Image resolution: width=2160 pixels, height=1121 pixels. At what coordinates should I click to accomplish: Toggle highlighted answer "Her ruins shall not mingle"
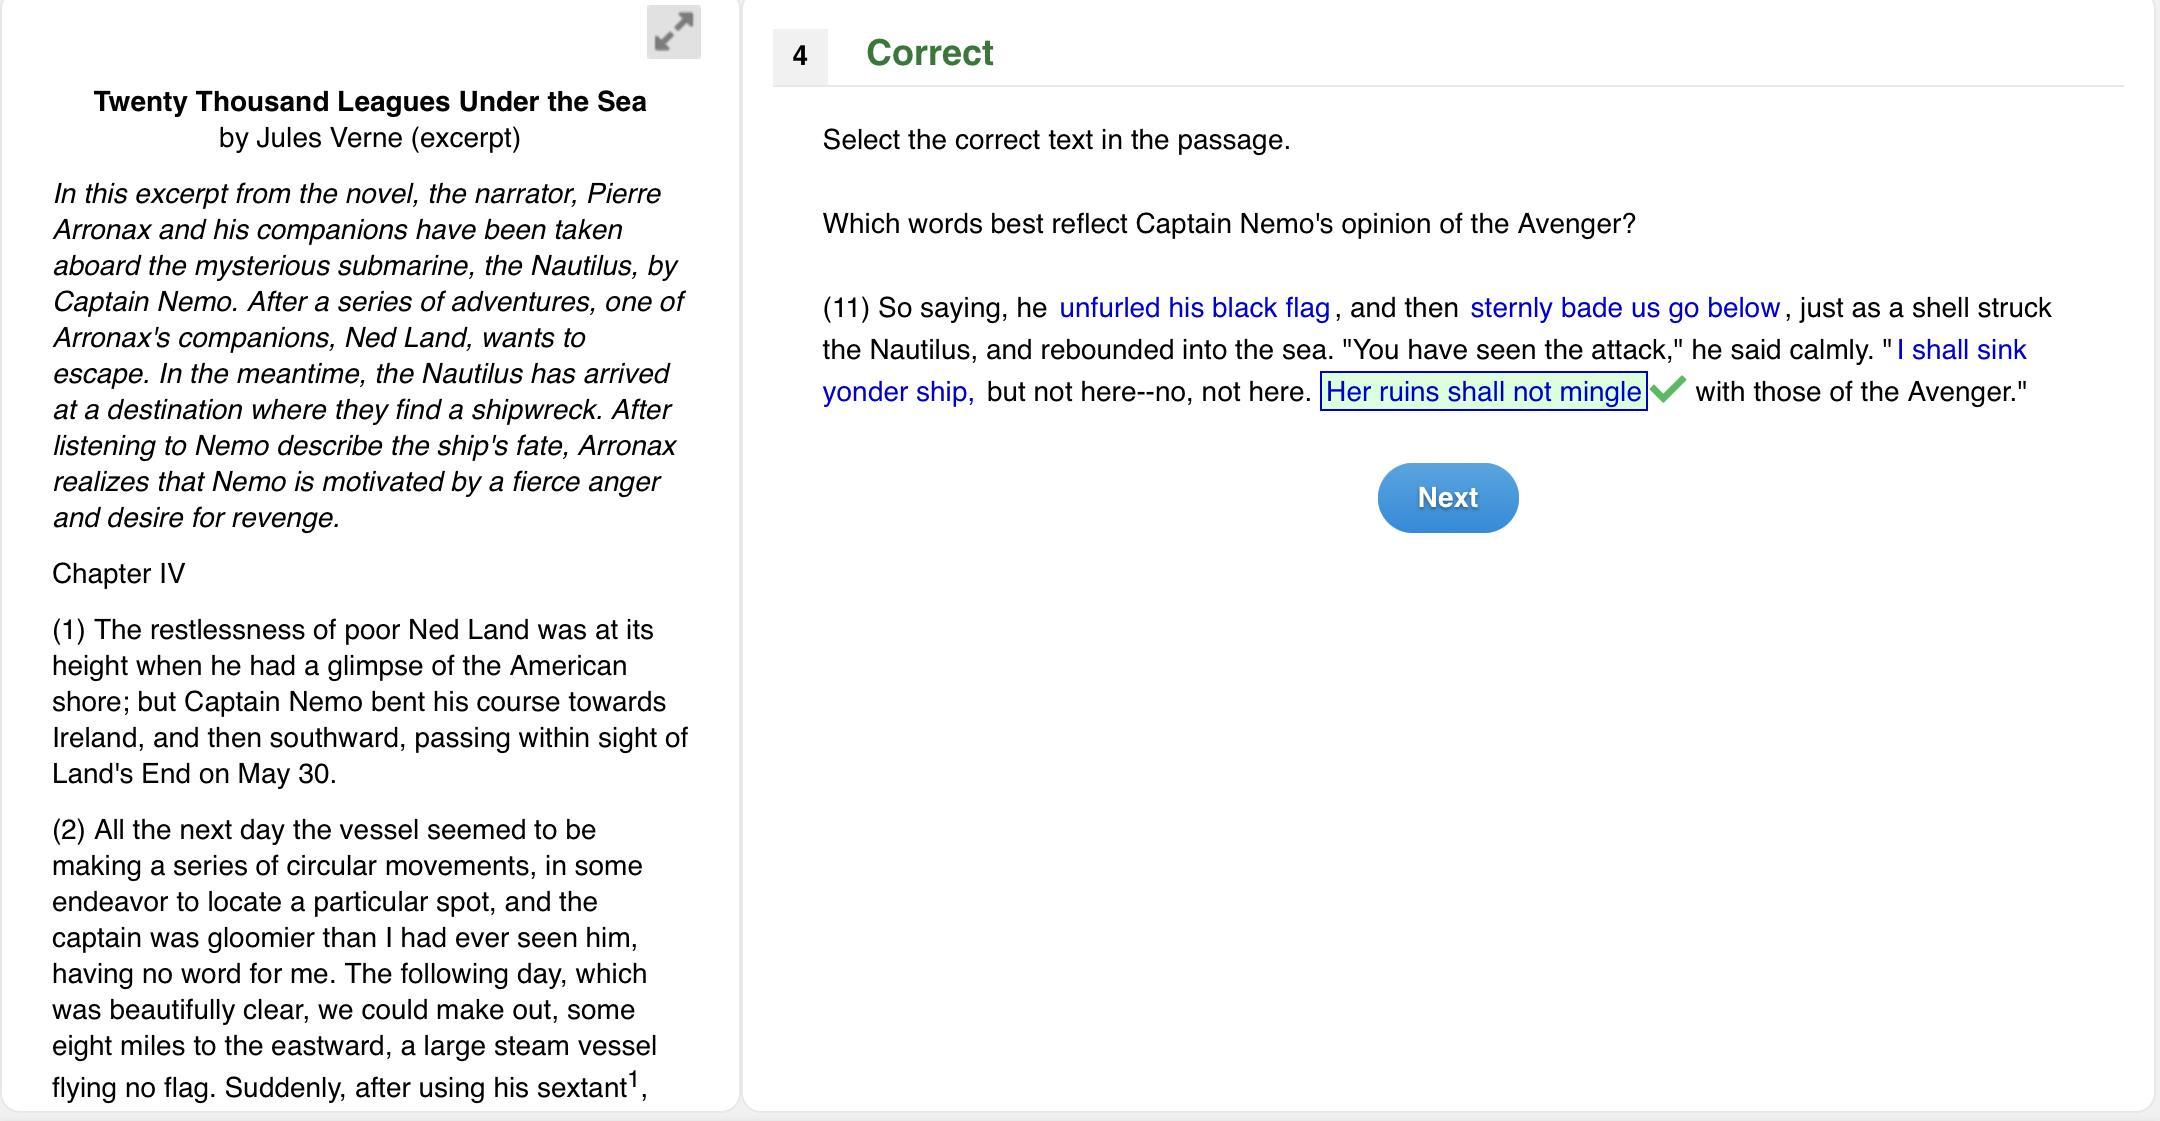pyautogui.click(x=1482, y=392)
